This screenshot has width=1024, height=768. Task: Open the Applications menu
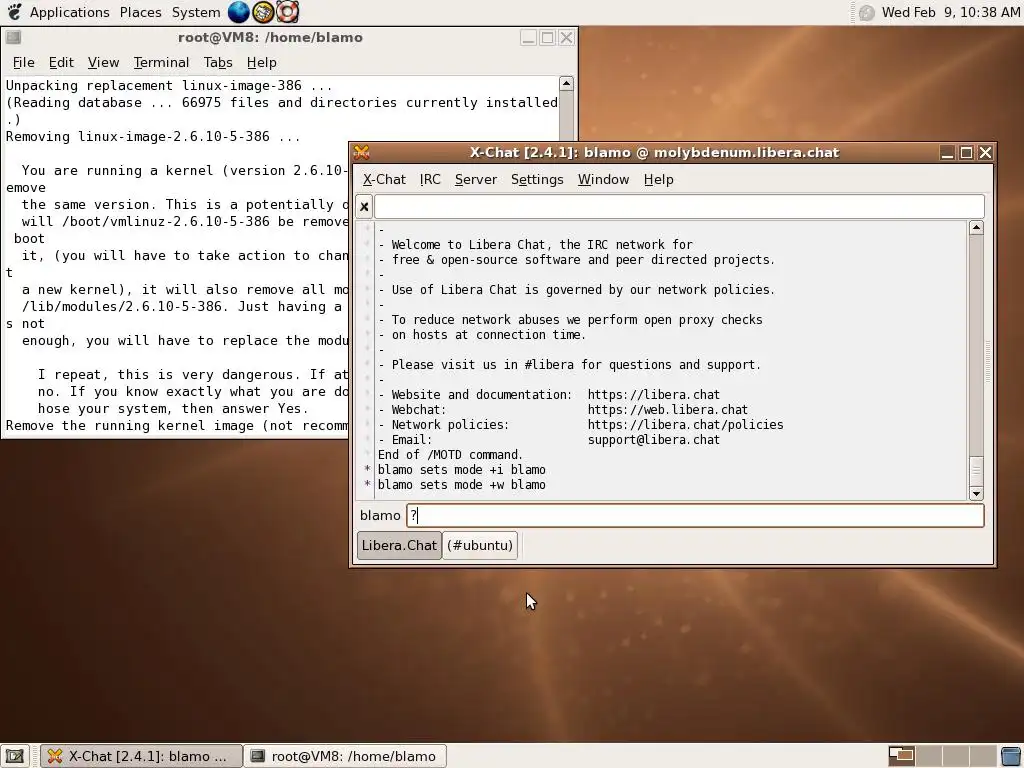point(69,12)
